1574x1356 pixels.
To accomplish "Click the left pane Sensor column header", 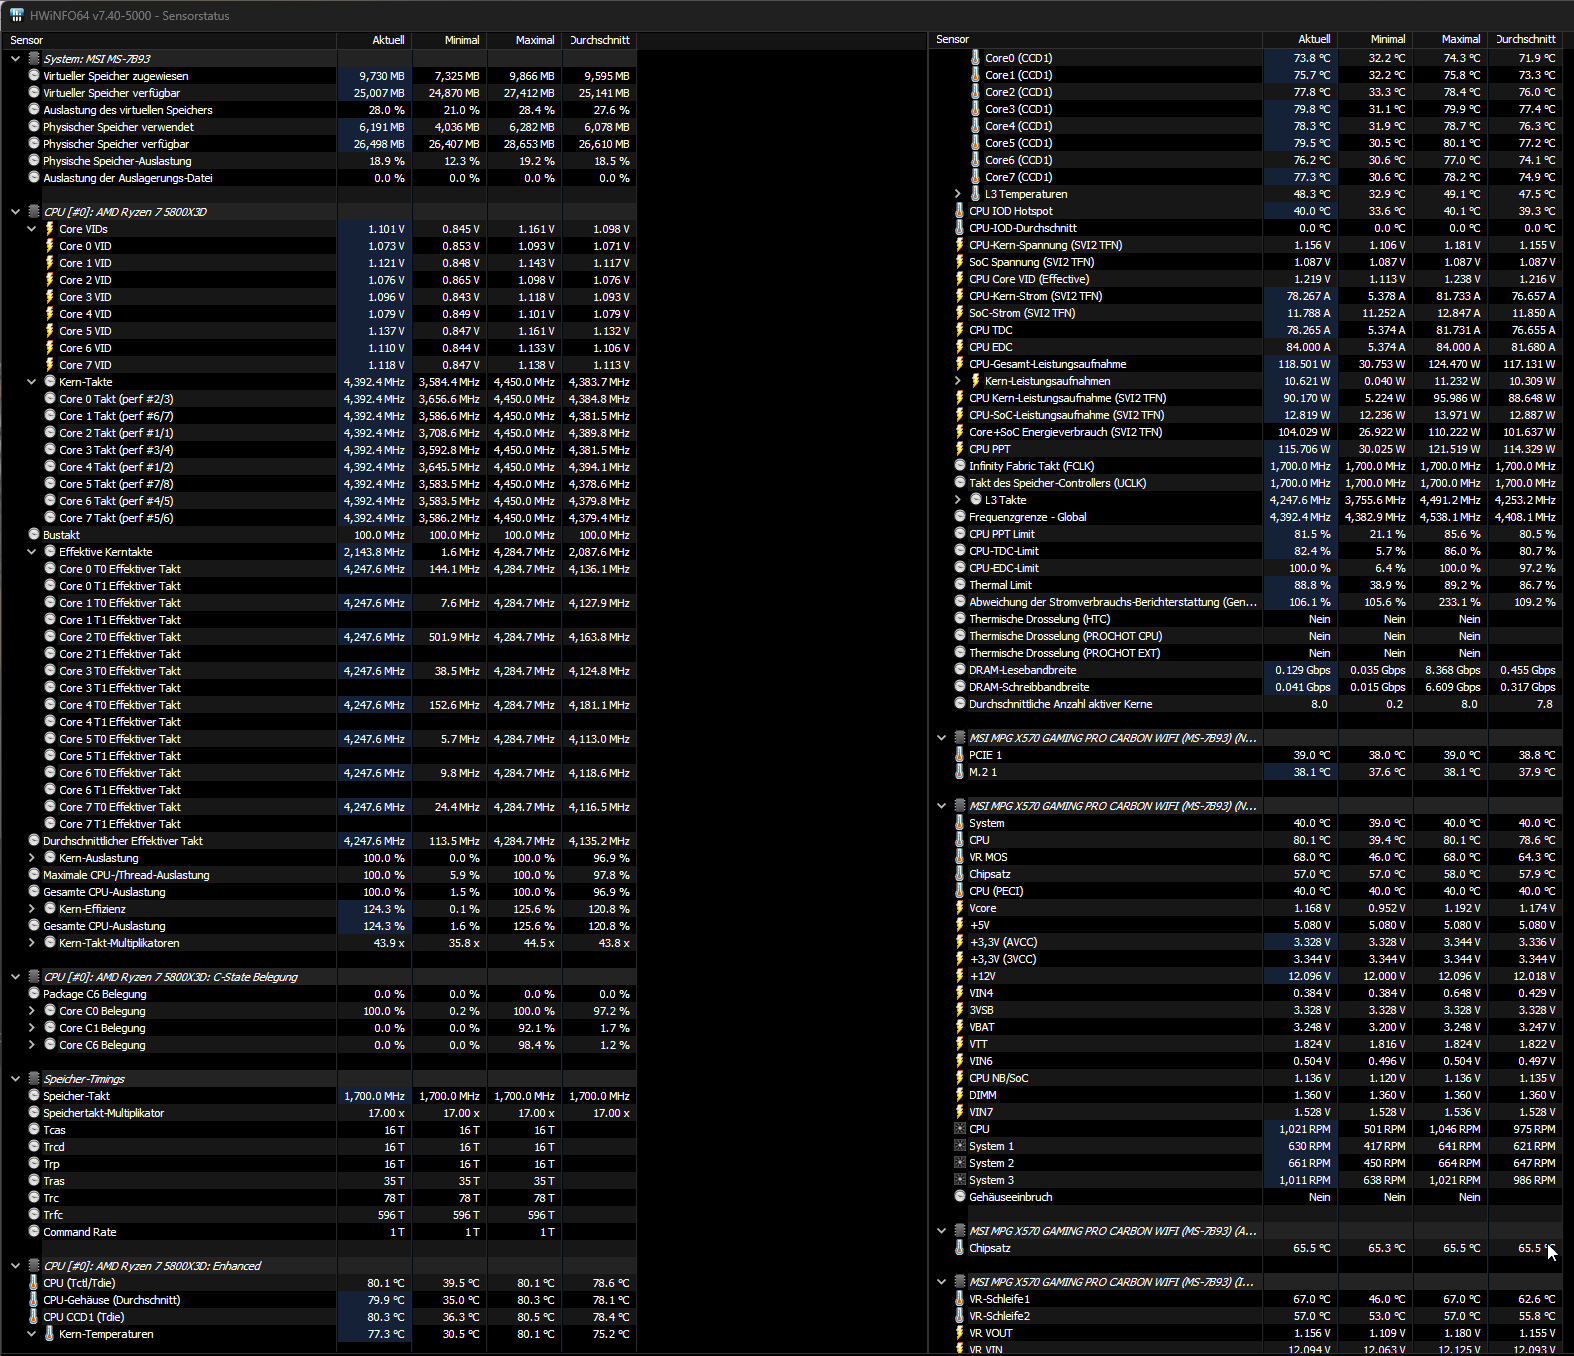I will [x=169, y=40].
